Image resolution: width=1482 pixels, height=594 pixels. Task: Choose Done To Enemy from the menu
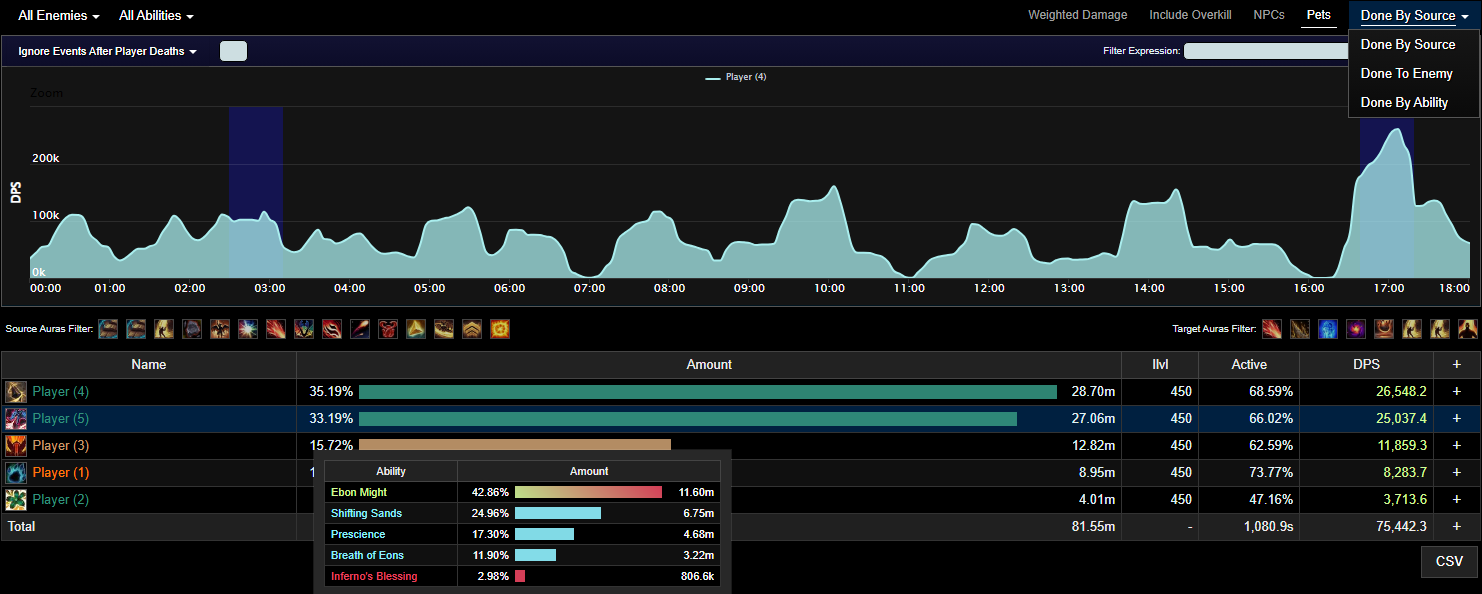coord(1406,74)
